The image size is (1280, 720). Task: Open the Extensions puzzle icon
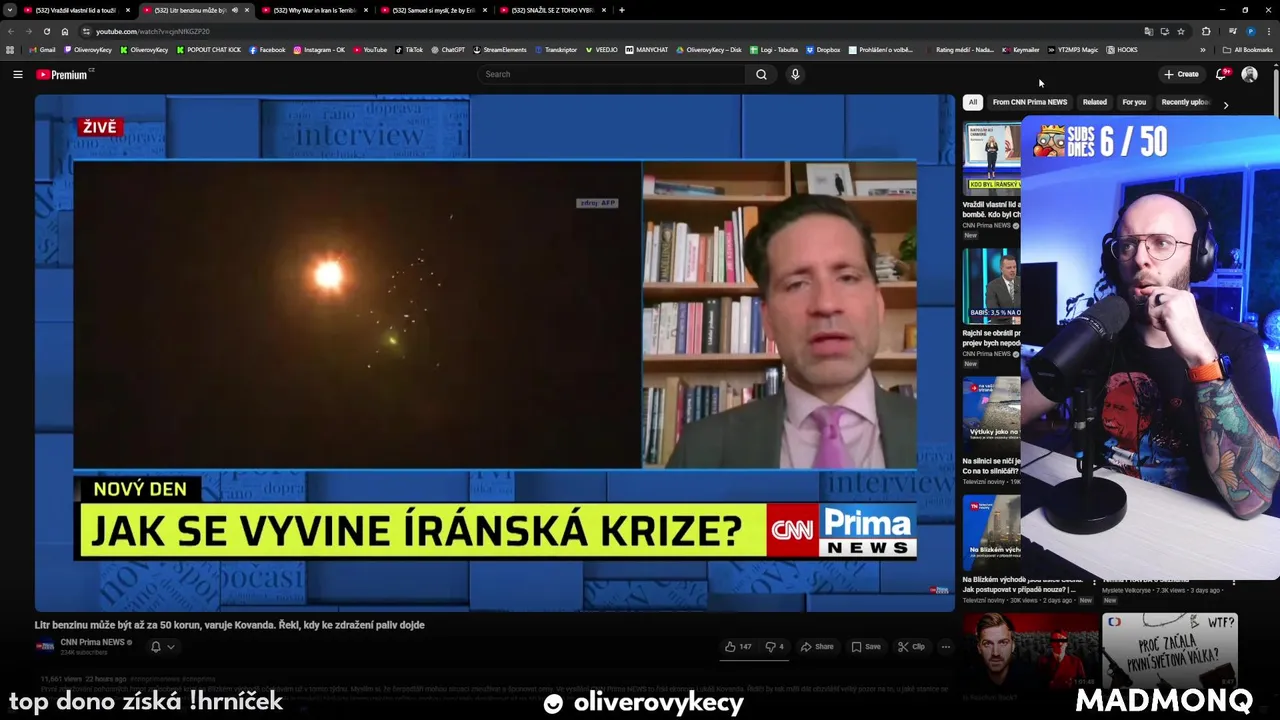pos(1206,31)
